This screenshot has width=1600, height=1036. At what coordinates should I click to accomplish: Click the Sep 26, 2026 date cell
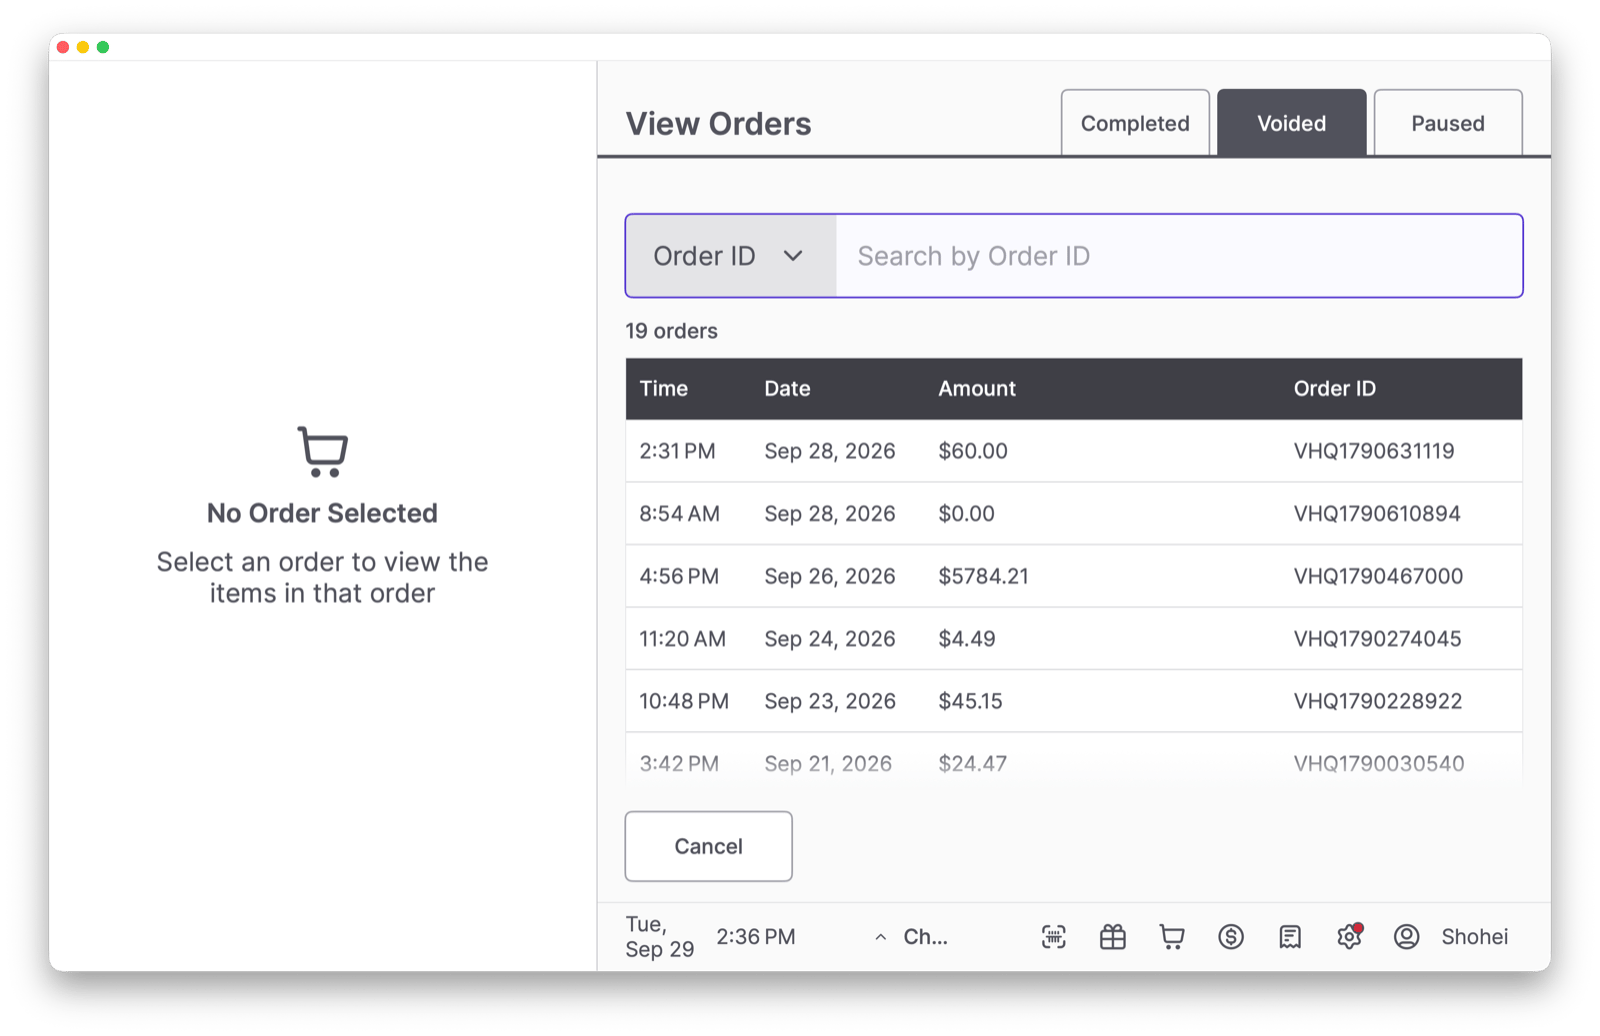point(830,576)
